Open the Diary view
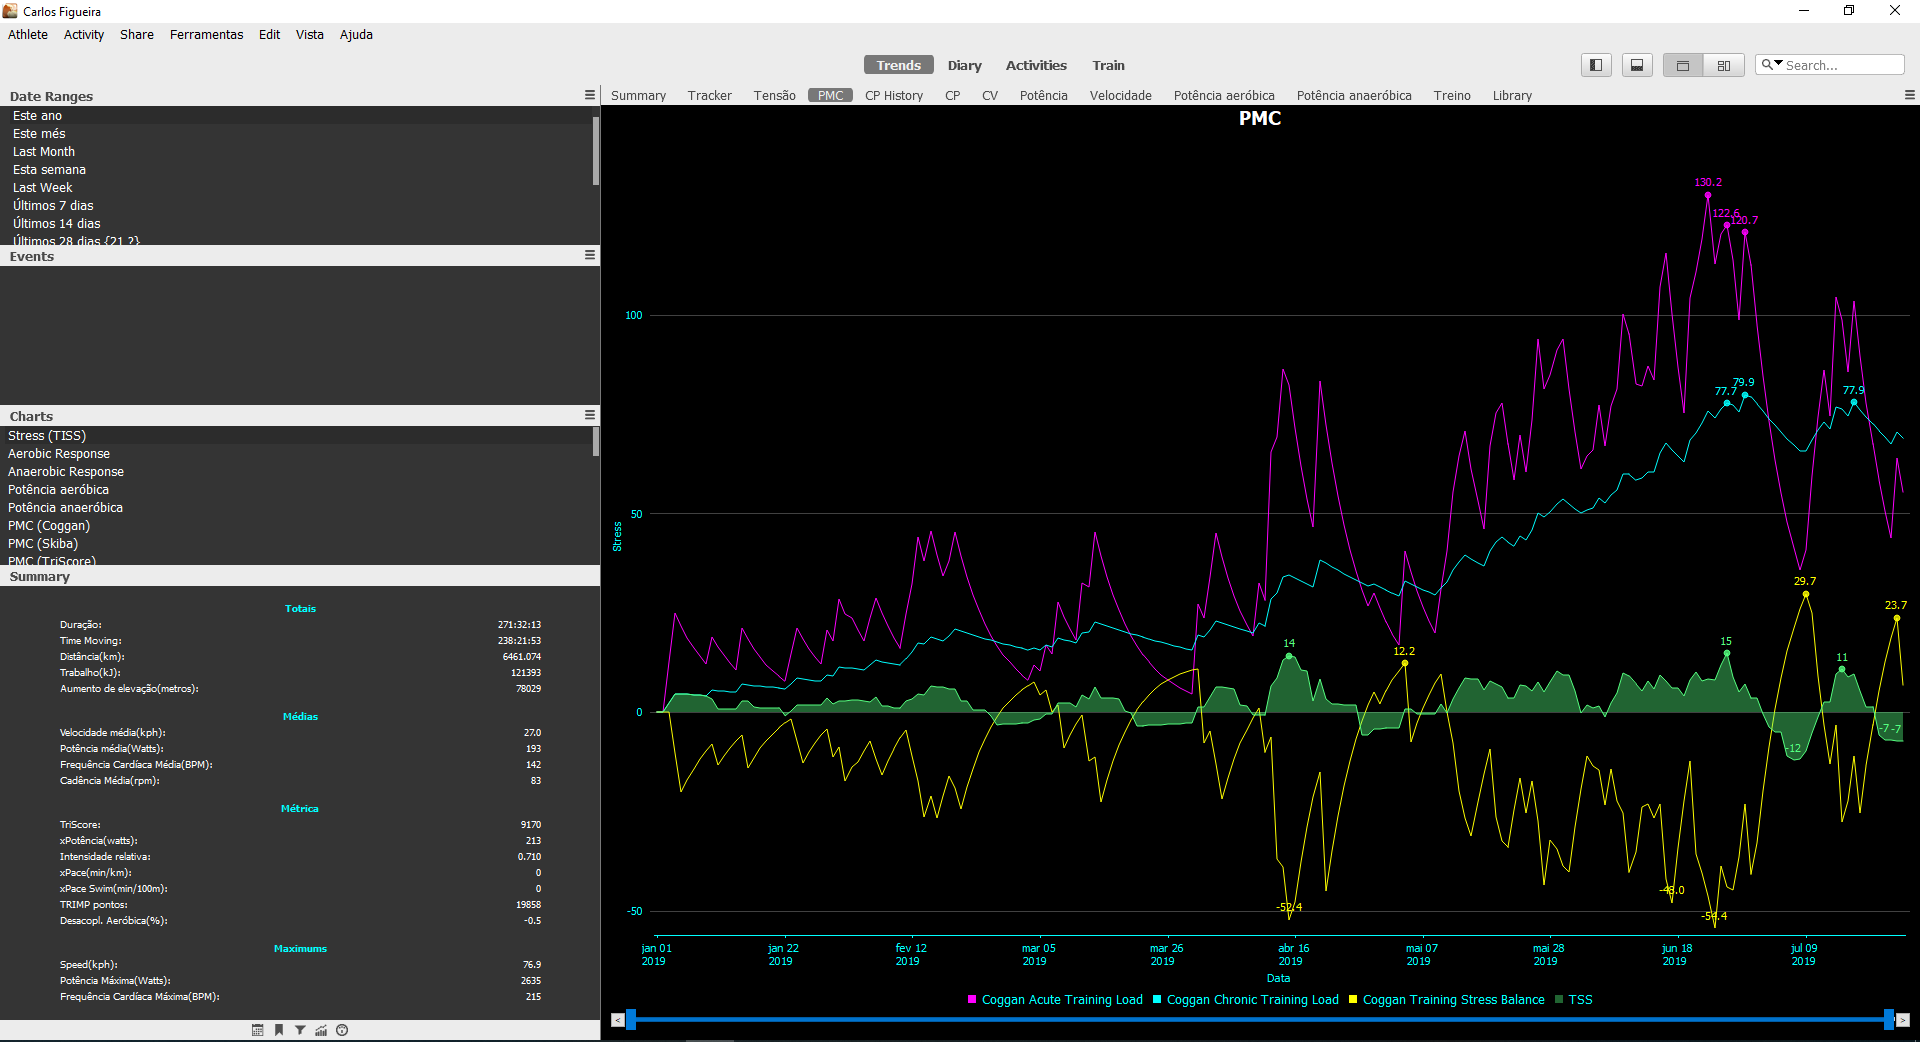Screen dimensions: 1920x1042 tap(965, 65)
